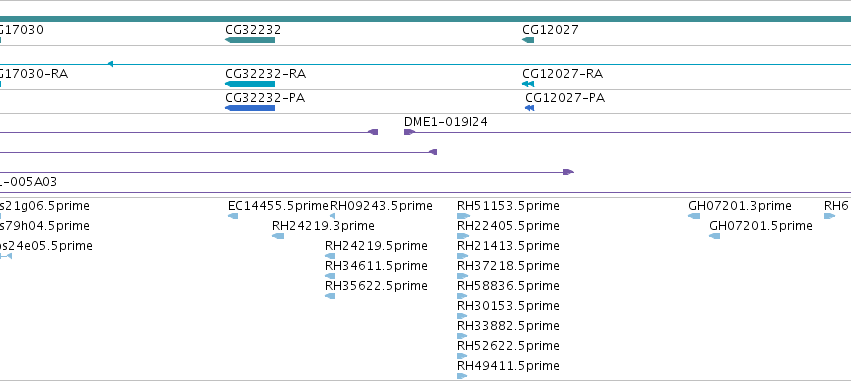Click the RH51153.5prime EST arrow
Viewport: 851px width, 381px height.
click(x=463, y=215)
